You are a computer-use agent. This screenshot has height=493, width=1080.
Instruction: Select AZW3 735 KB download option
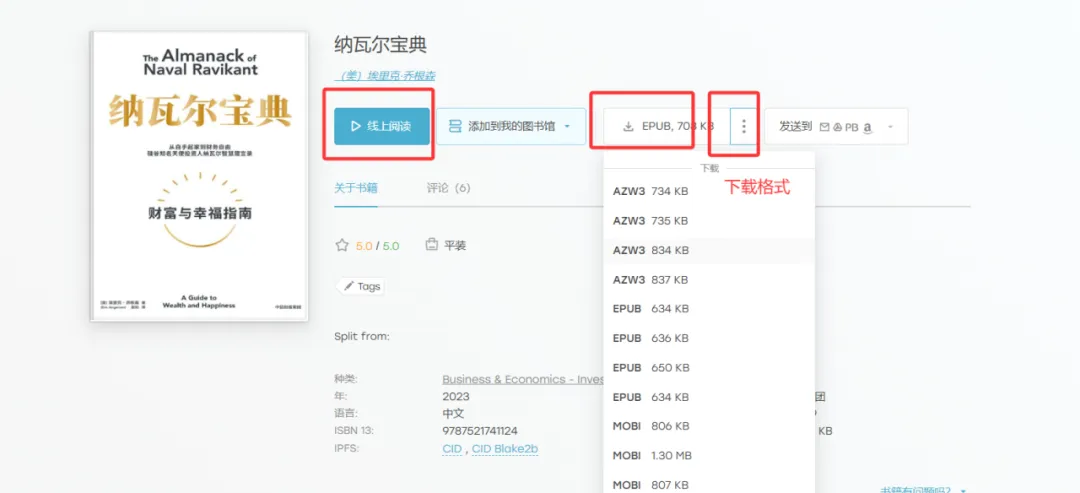tap(709, 221)
